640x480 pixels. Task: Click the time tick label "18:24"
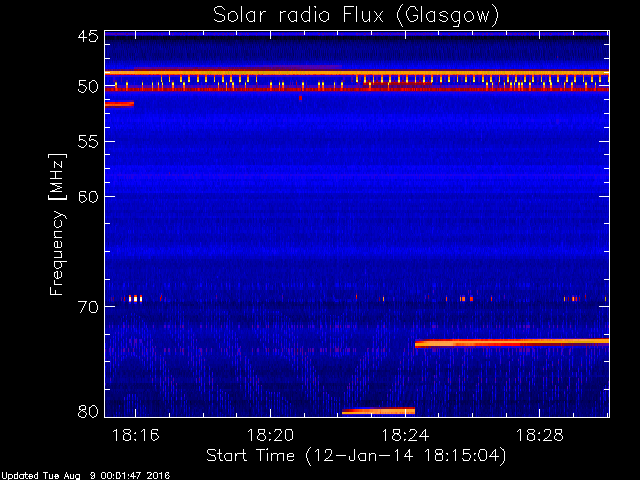pyautogui.click(x=405, y=435)
